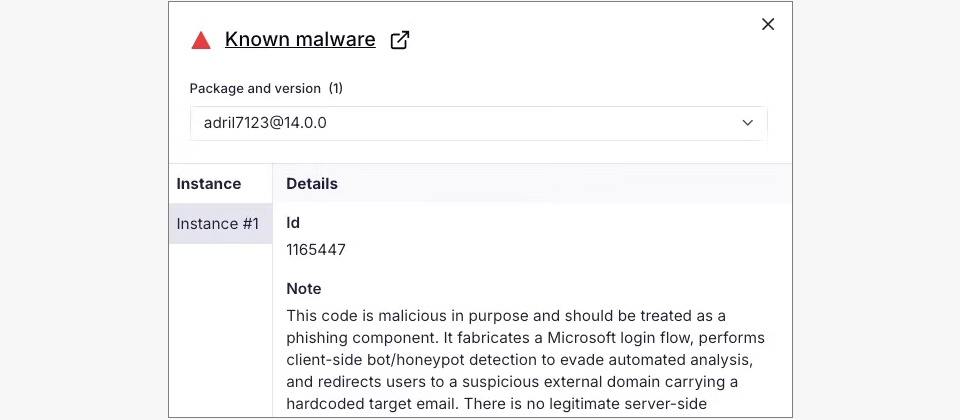Open the external link icon beside Known malware

pyautogui.click(x=400, y=40)
